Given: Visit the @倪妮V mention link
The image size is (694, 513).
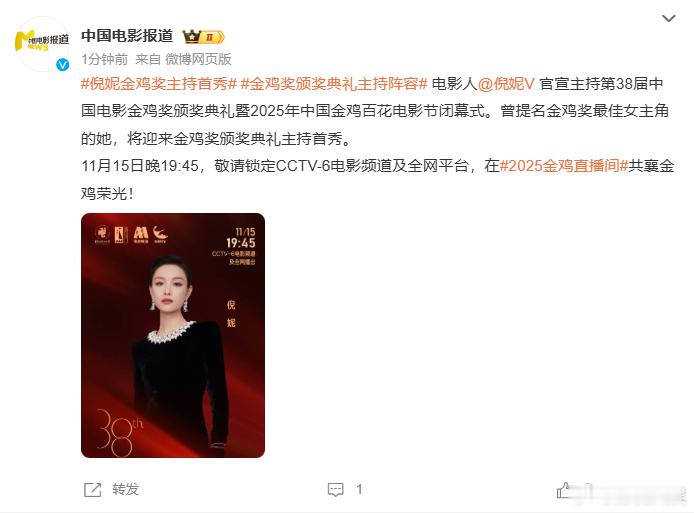Looking at the screenshot, I should click(506, 83).
